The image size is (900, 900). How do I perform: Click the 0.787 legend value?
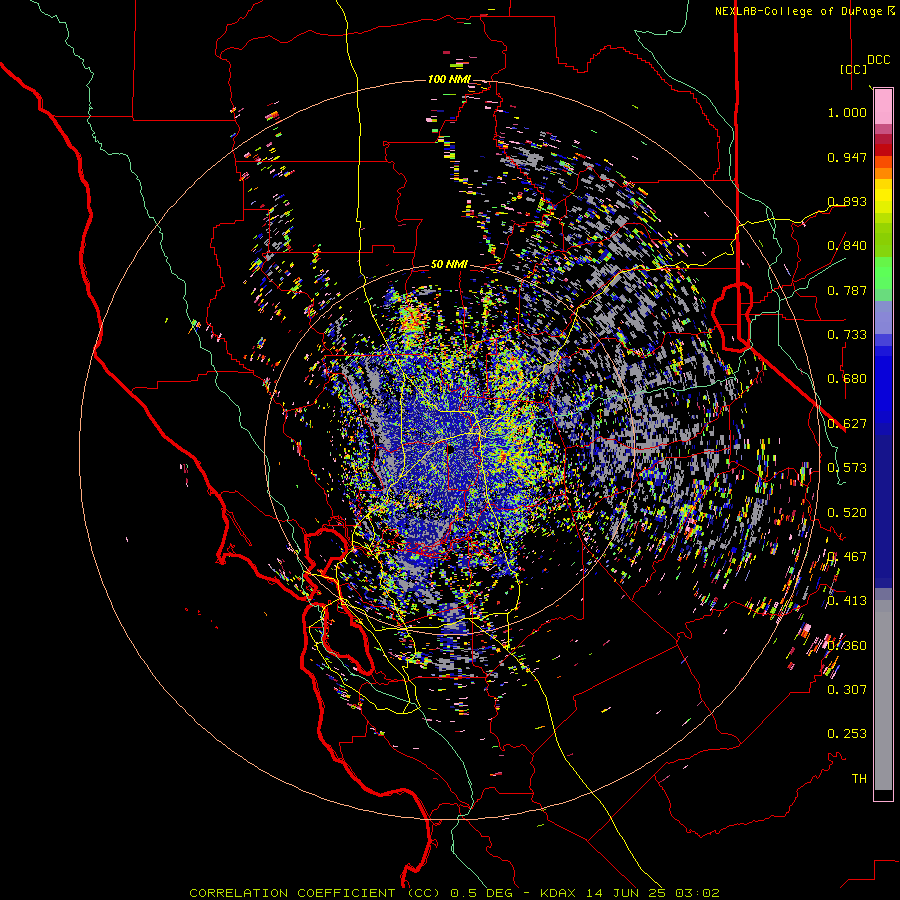click(847, 290)
